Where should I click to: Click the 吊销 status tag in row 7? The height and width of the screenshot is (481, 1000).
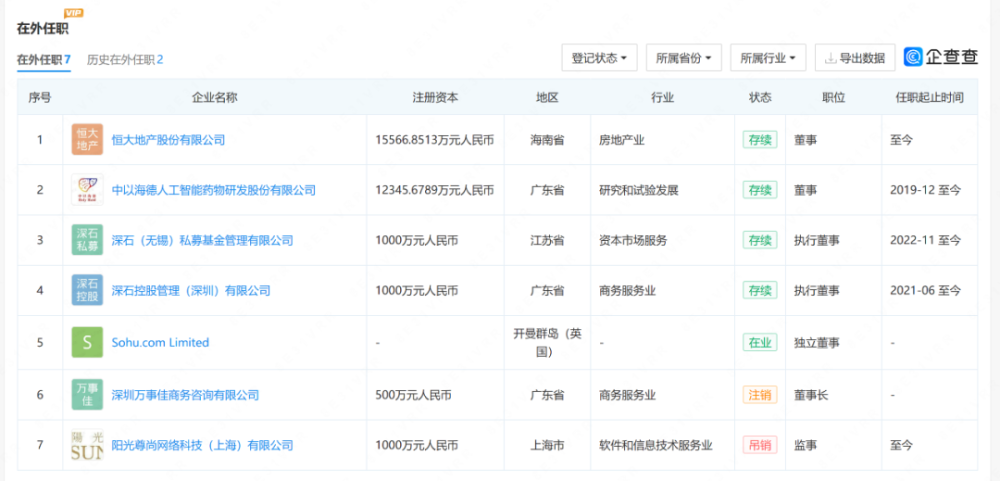point(760,445)
